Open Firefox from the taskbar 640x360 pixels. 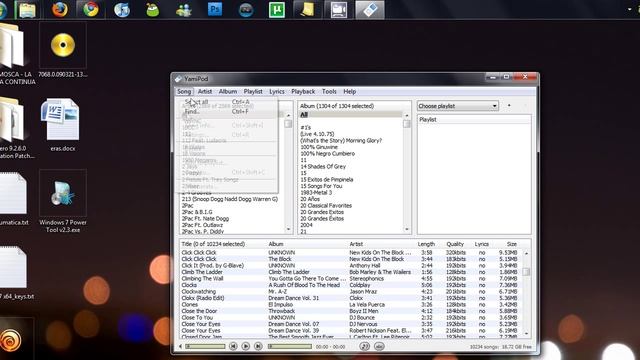(60, 9)
